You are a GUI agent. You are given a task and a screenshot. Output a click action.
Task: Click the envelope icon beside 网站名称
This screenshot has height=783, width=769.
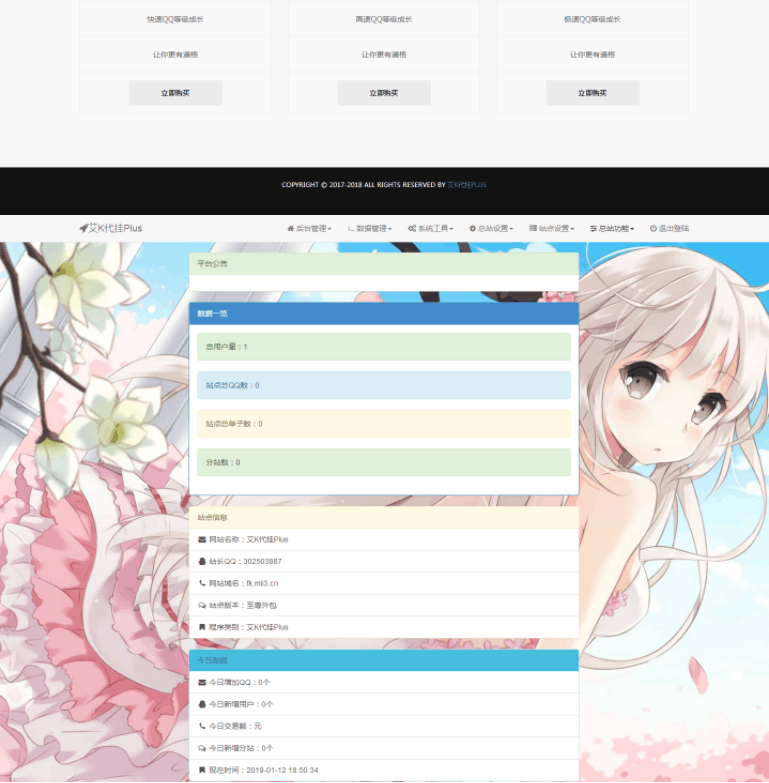coord(202,540)
